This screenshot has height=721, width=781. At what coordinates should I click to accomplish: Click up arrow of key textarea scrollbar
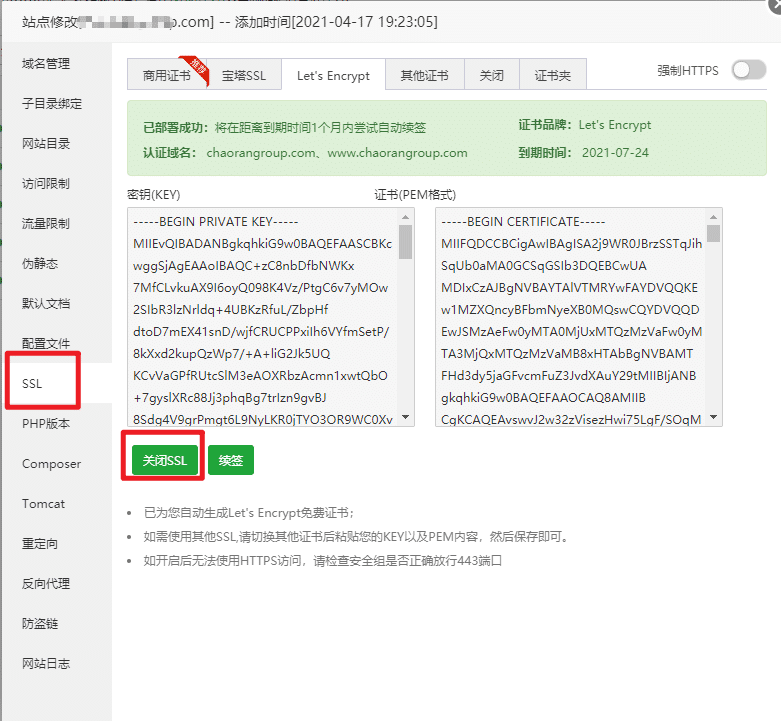click(405, 217)
